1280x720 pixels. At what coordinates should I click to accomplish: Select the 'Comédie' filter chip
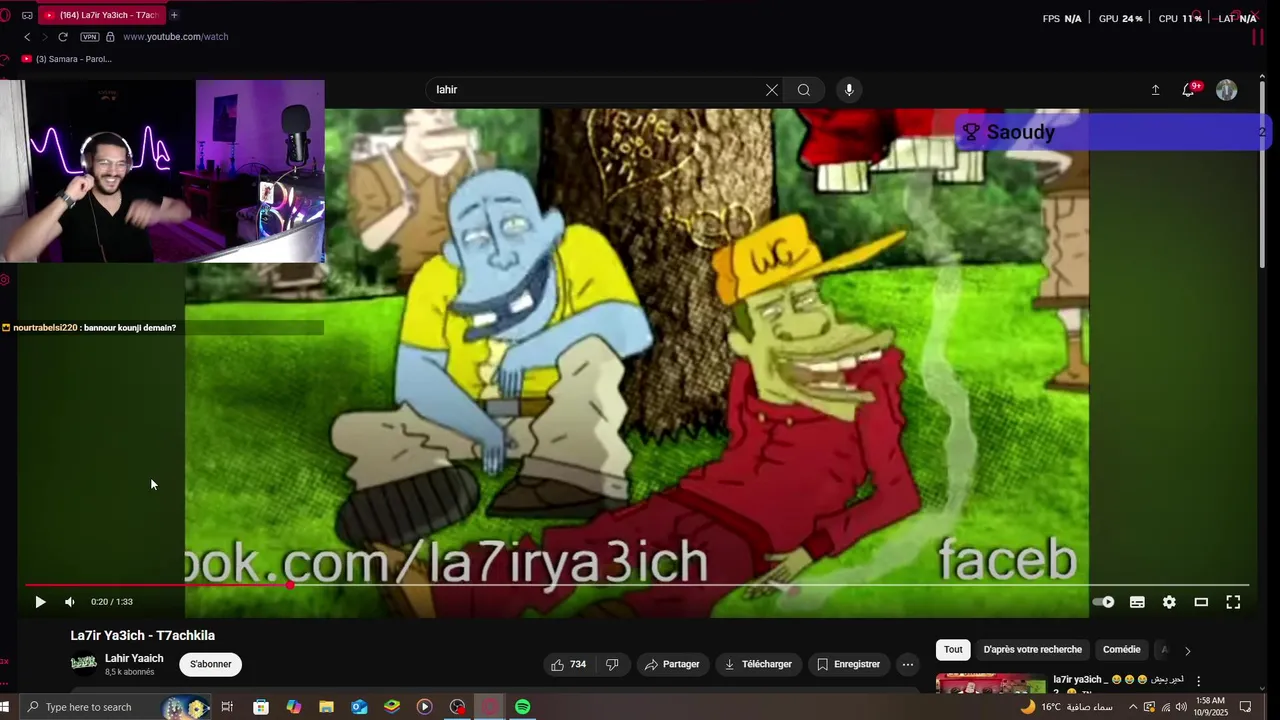1121,650
